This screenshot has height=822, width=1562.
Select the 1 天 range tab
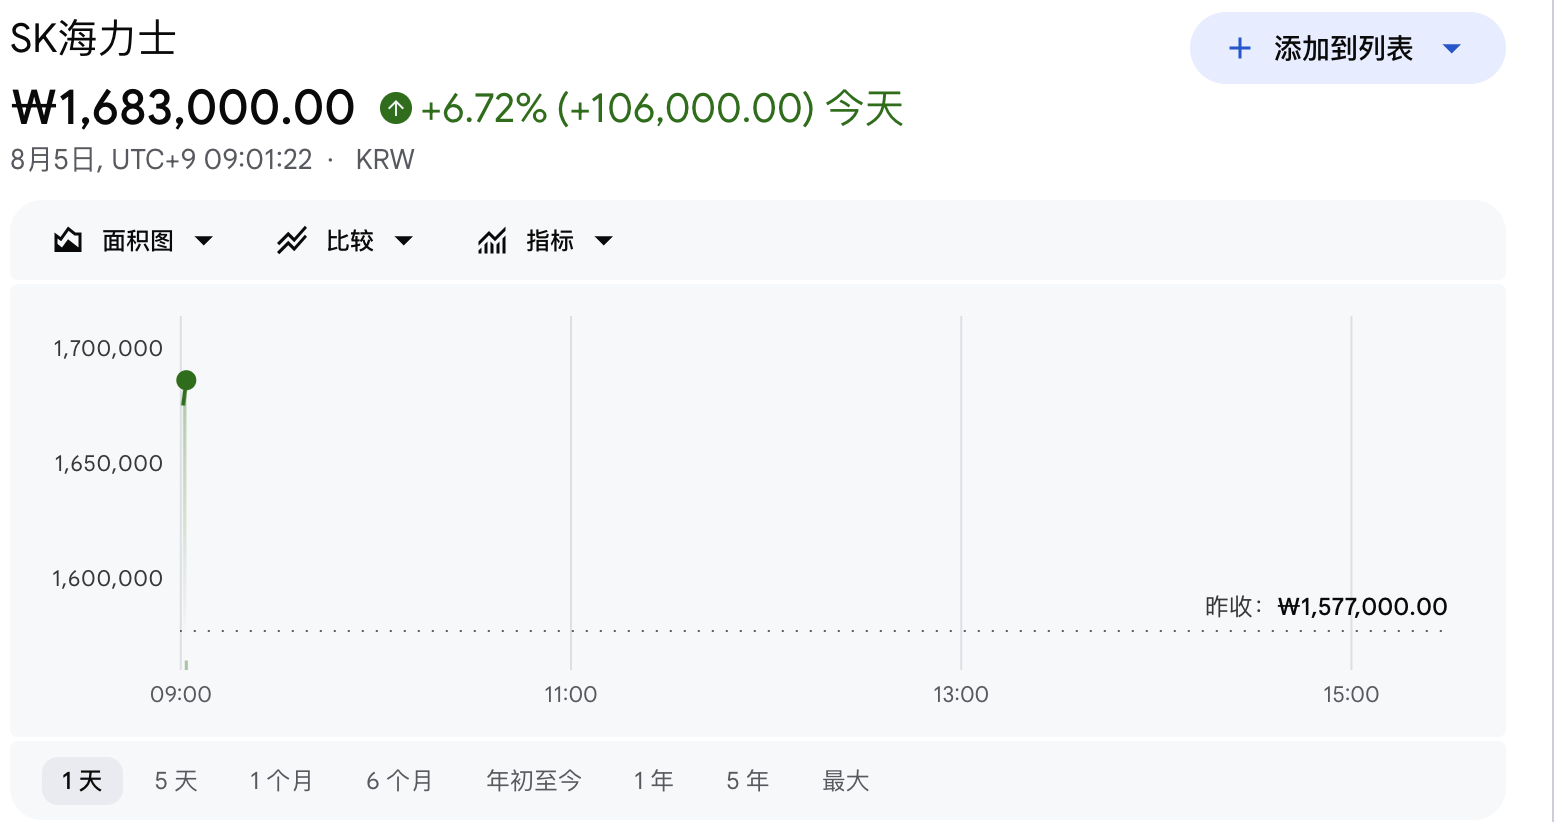click(x=82, y=781)
